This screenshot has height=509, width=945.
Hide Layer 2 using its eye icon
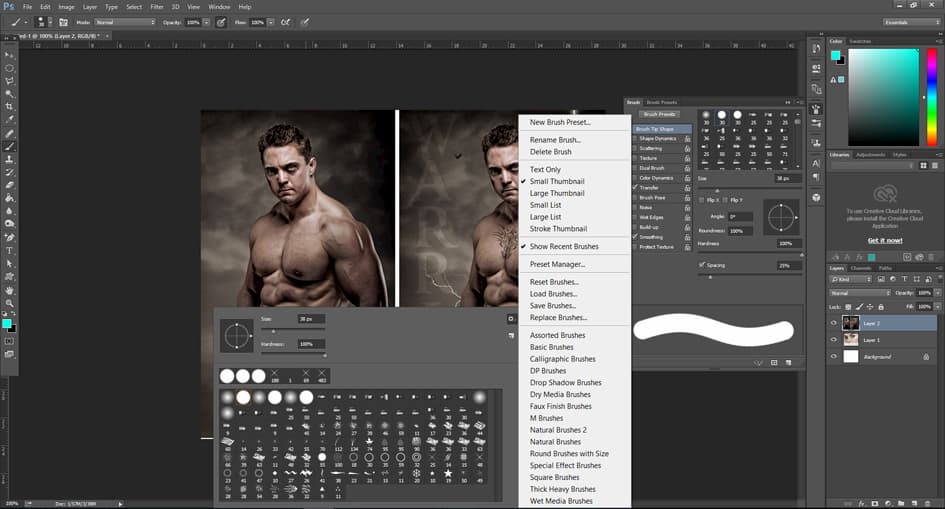(x=834, y=324)
